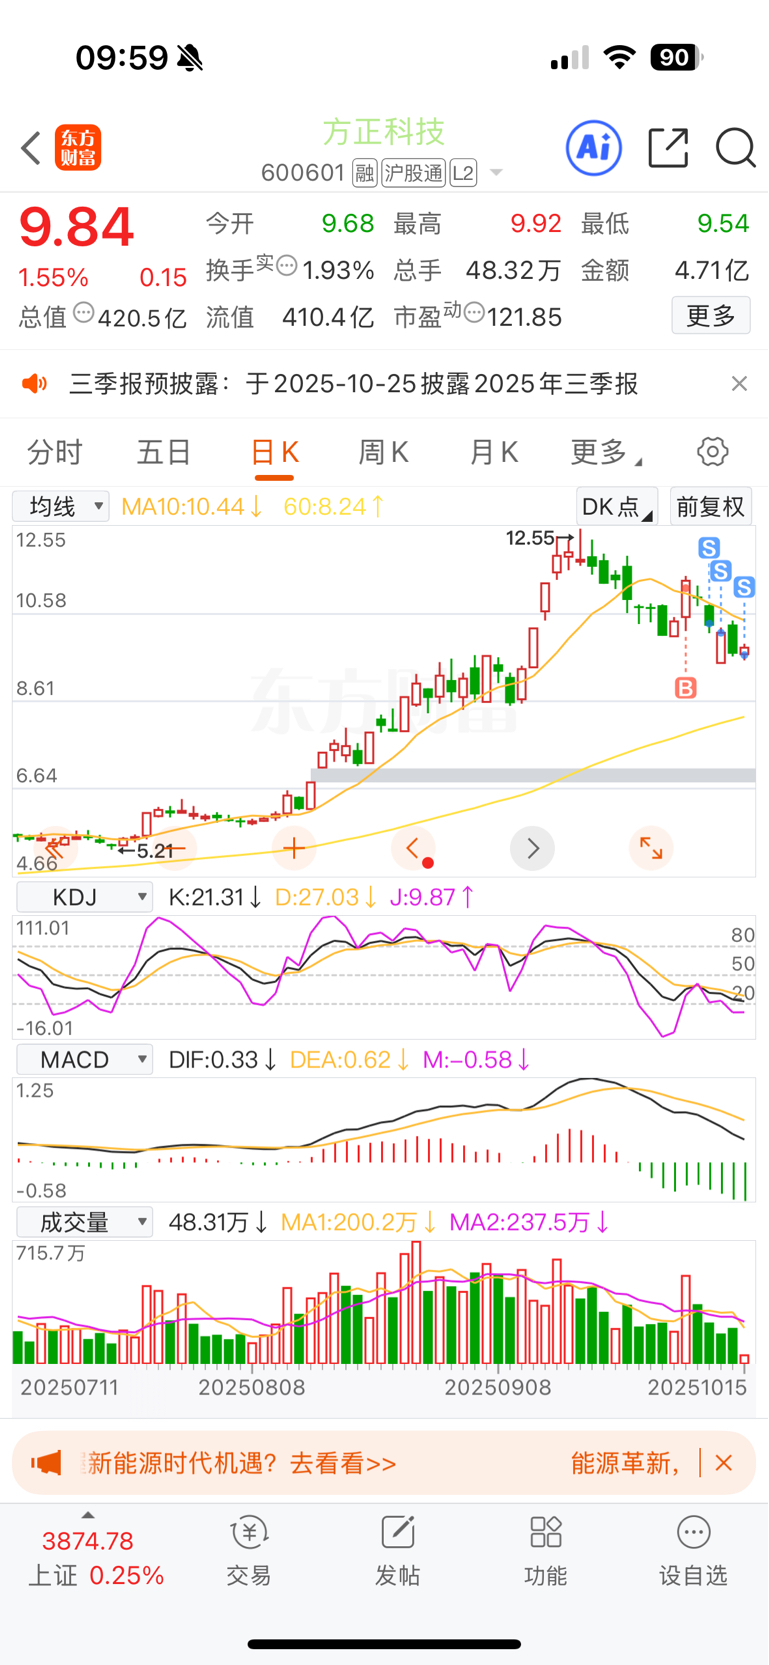This screenshot has width=769, height=1665.
Task: Tap the 上证 3874.78 index ticker
Action: 95,1558
